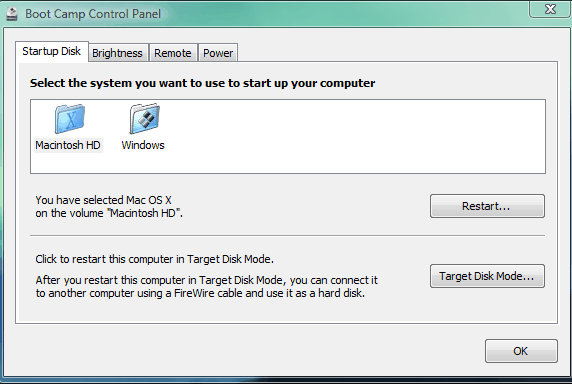Click the Macintosh HD text label

pos(68,145)
